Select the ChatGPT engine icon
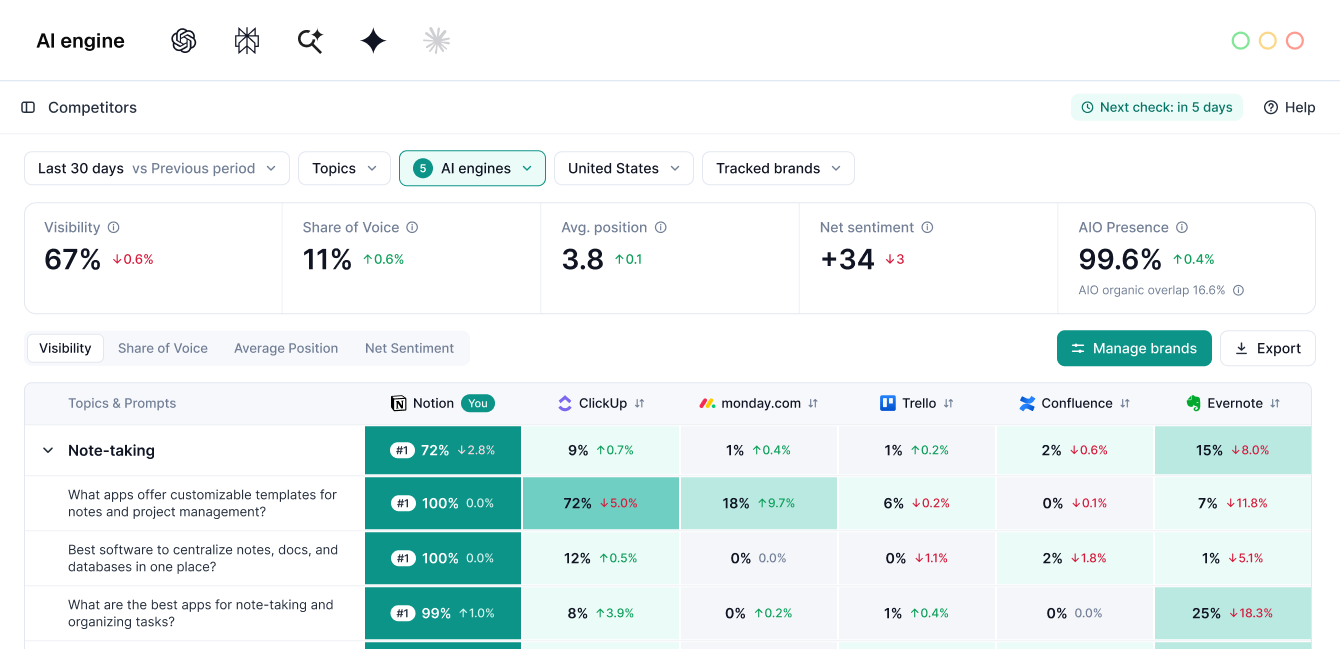The width and height of the screenshot is (1340, 649). [x=184, y=41]
